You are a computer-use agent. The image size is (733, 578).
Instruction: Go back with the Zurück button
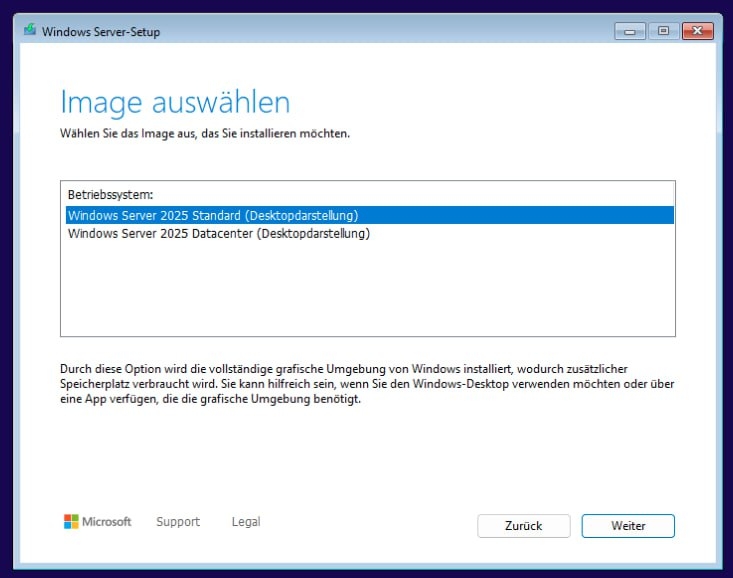click(524, 526)
